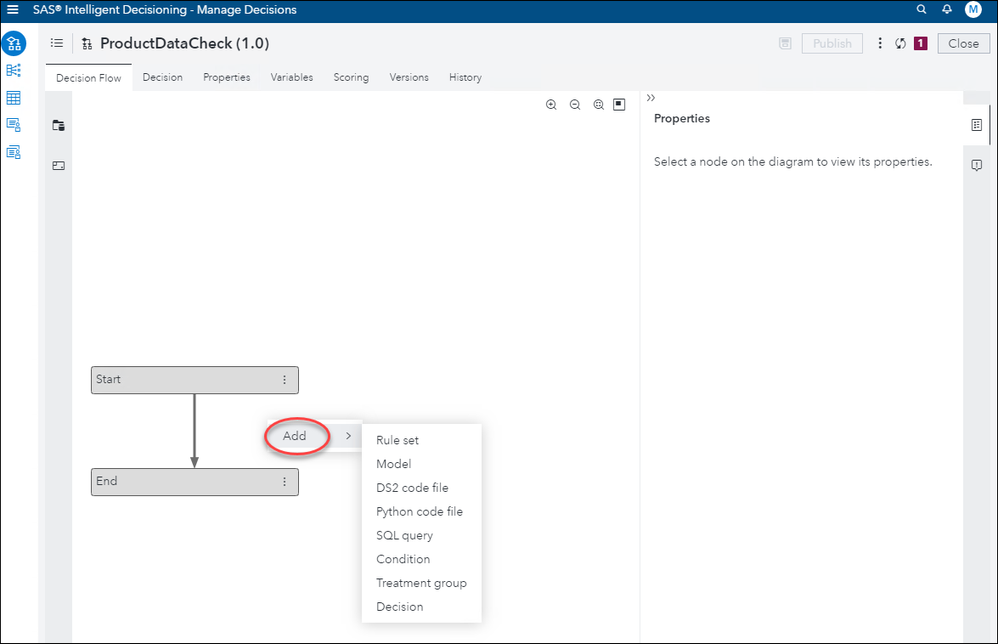Open the comments icon on right edge
Screen dimensions: 998x644
[x=976, y=165]
